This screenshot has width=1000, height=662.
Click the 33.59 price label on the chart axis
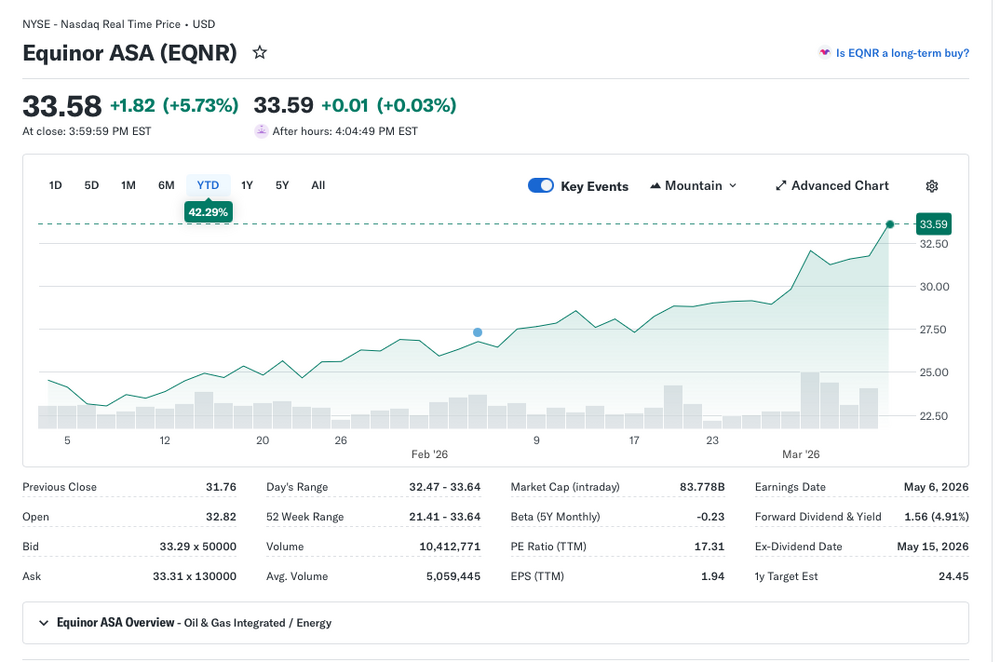pos(934,224)
